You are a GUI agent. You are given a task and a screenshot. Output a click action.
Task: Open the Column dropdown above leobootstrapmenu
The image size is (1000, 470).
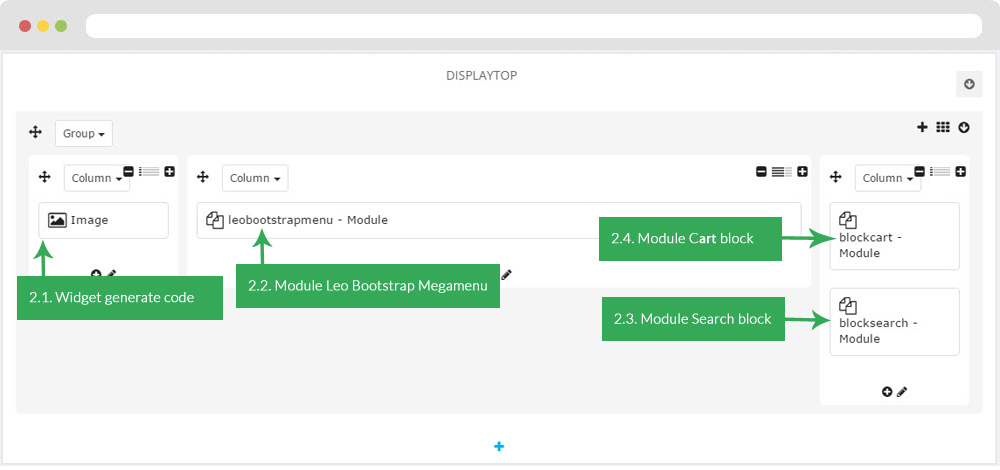coord(255,178)
